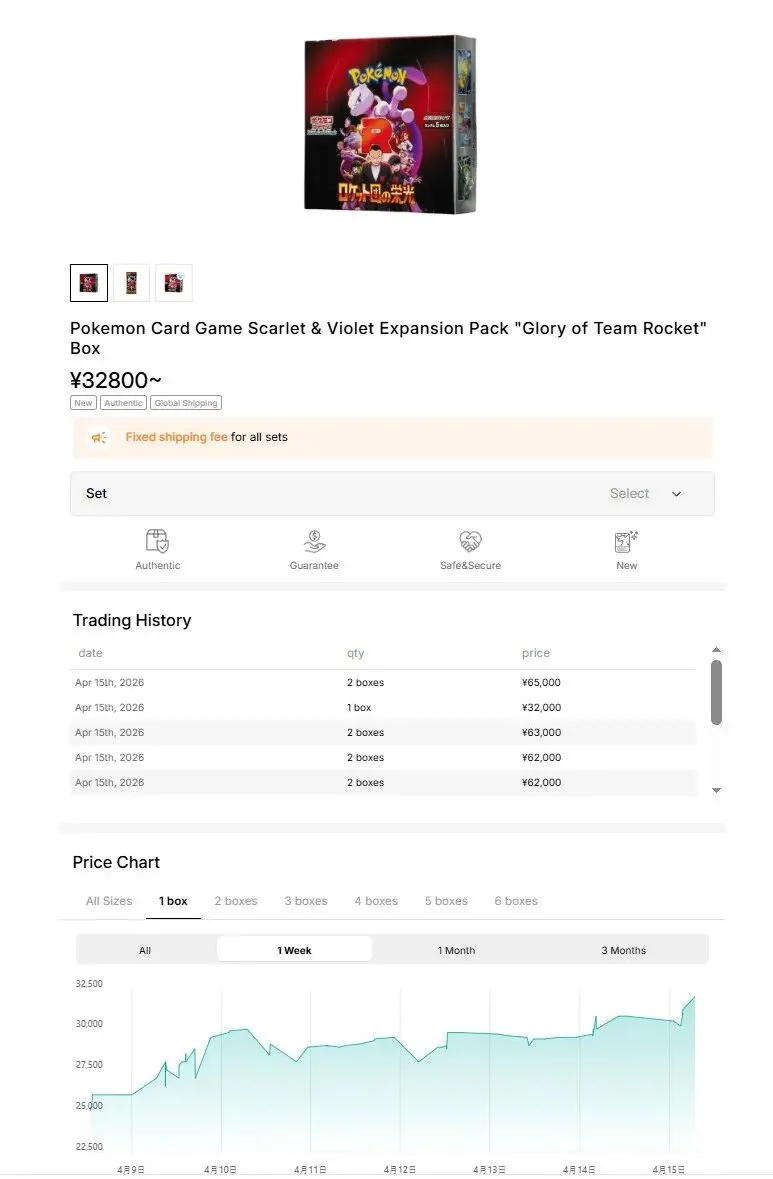Select the 6 boxes price tab
This screenshot has width=773, height=1179.
(x=516, y=901)
